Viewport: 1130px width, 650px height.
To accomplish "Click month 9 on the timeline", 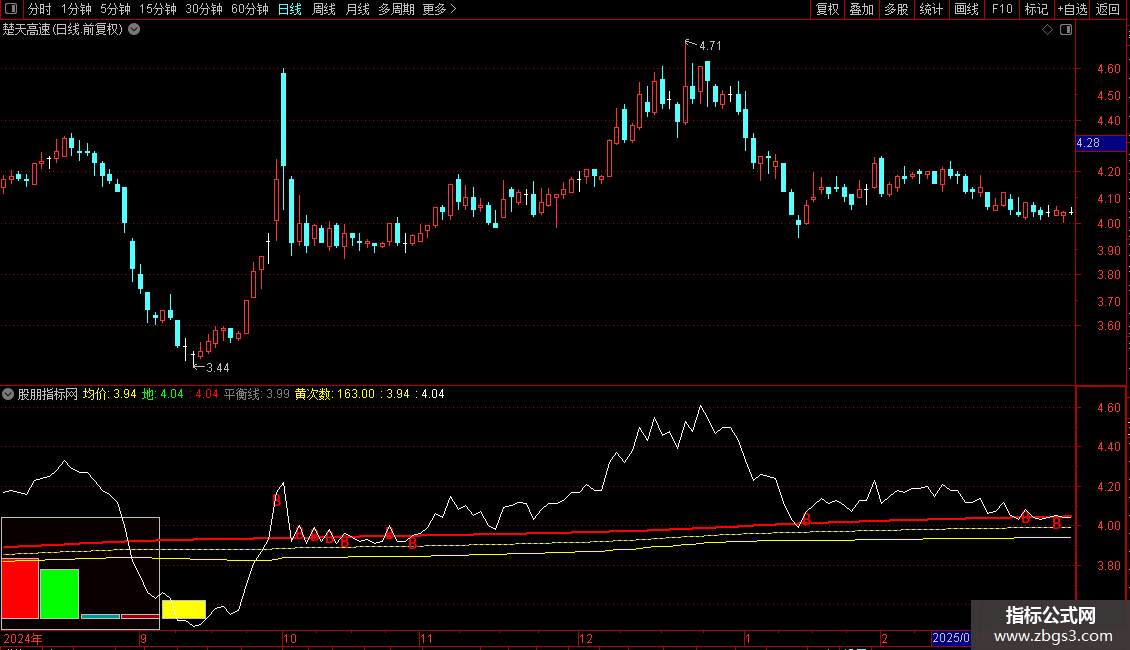I will pos(144,639).
